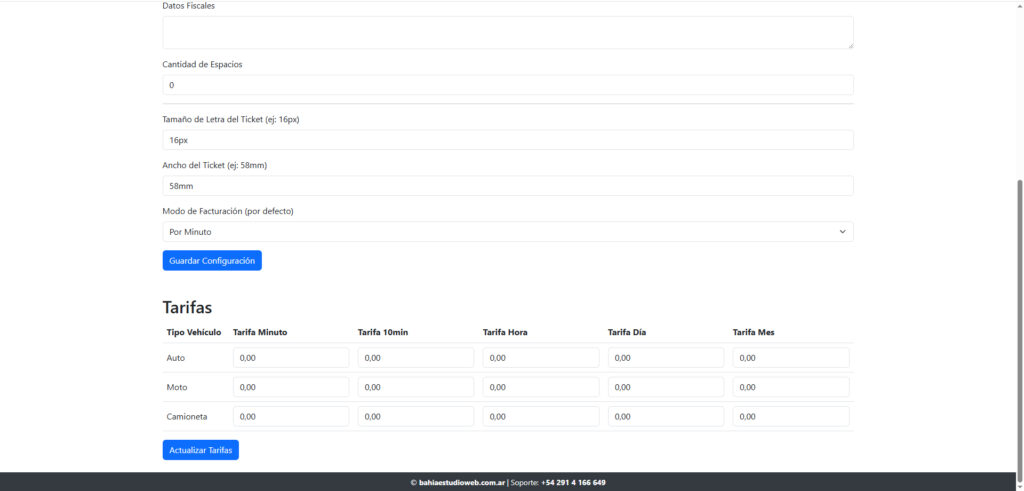Edit Auto Tarifa 10min field
This screenshot has width=1024, height=491.
tap(415, 358)
